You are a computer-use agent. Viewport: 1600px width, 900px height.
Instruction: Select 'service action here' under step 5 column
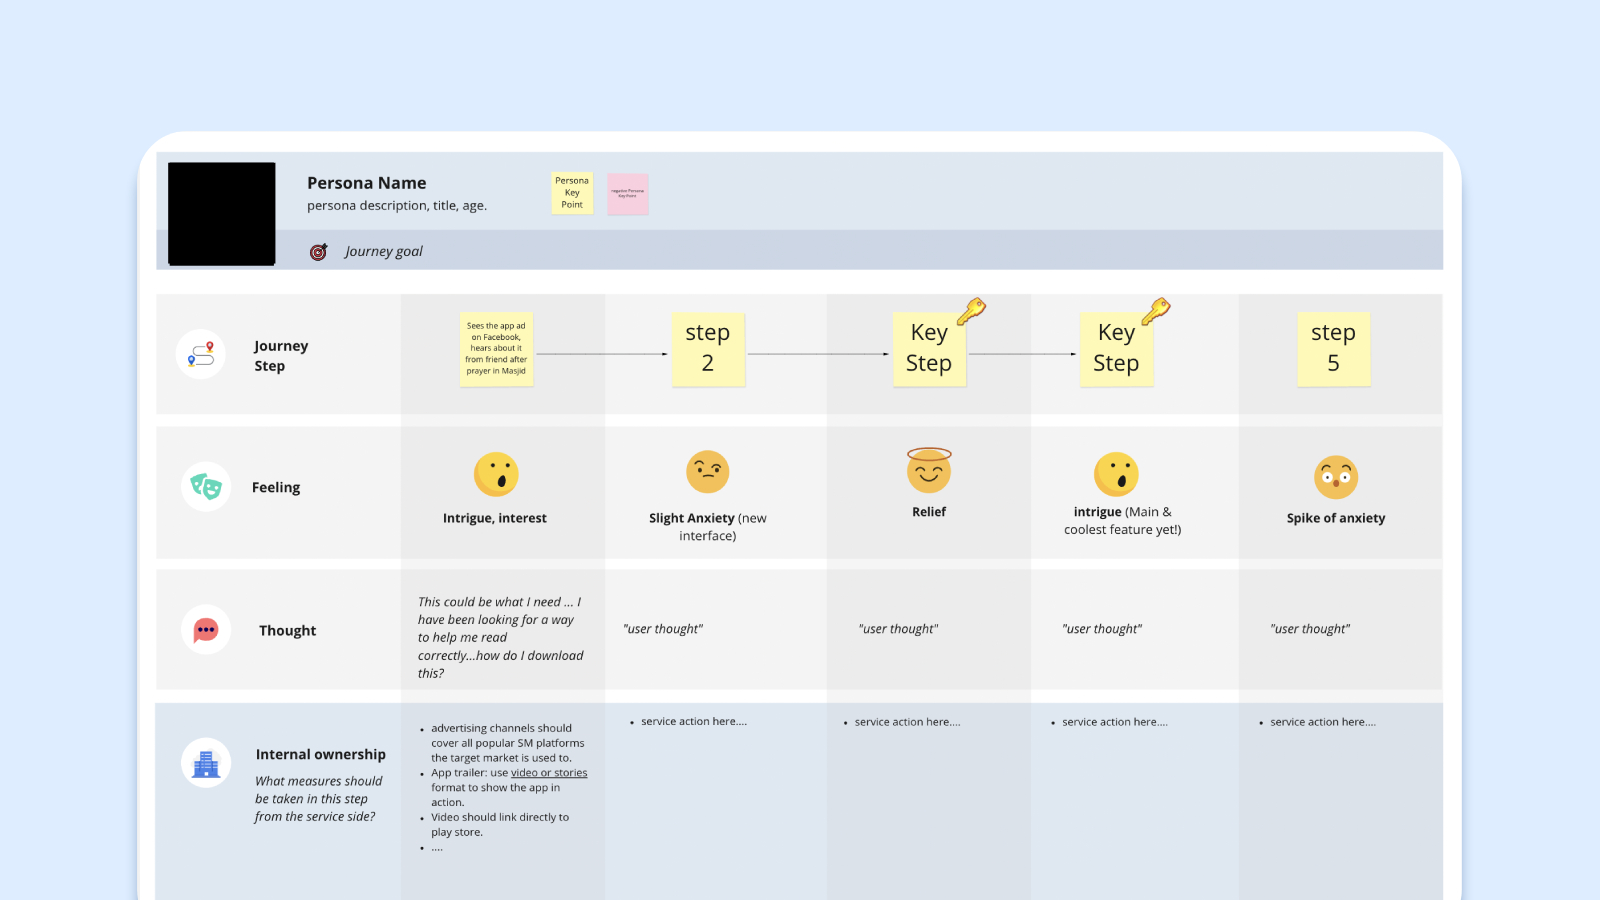(x=1323, y=722)
